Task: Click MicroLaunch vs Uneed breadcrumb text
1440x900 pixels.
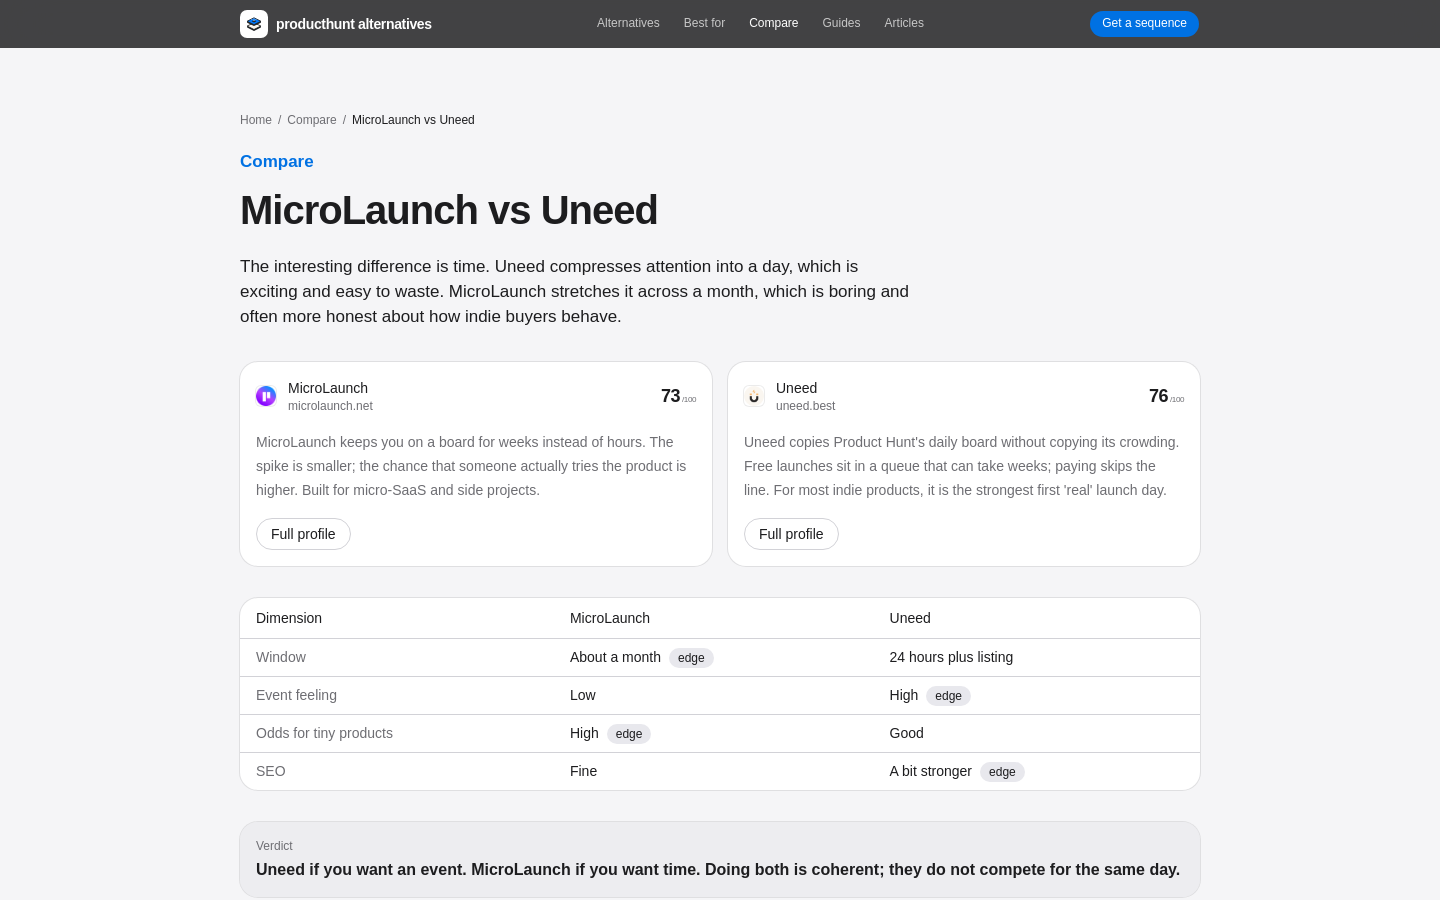Action: click(413, 120)
